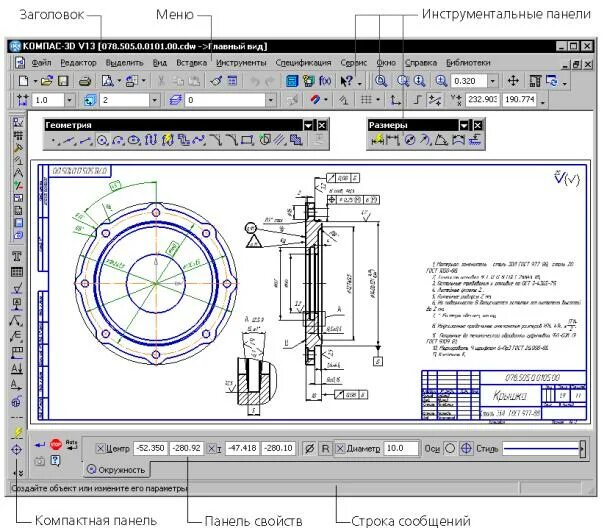Open the Размеры panel options arrow

pyautogui.click(x=464, y=125)
